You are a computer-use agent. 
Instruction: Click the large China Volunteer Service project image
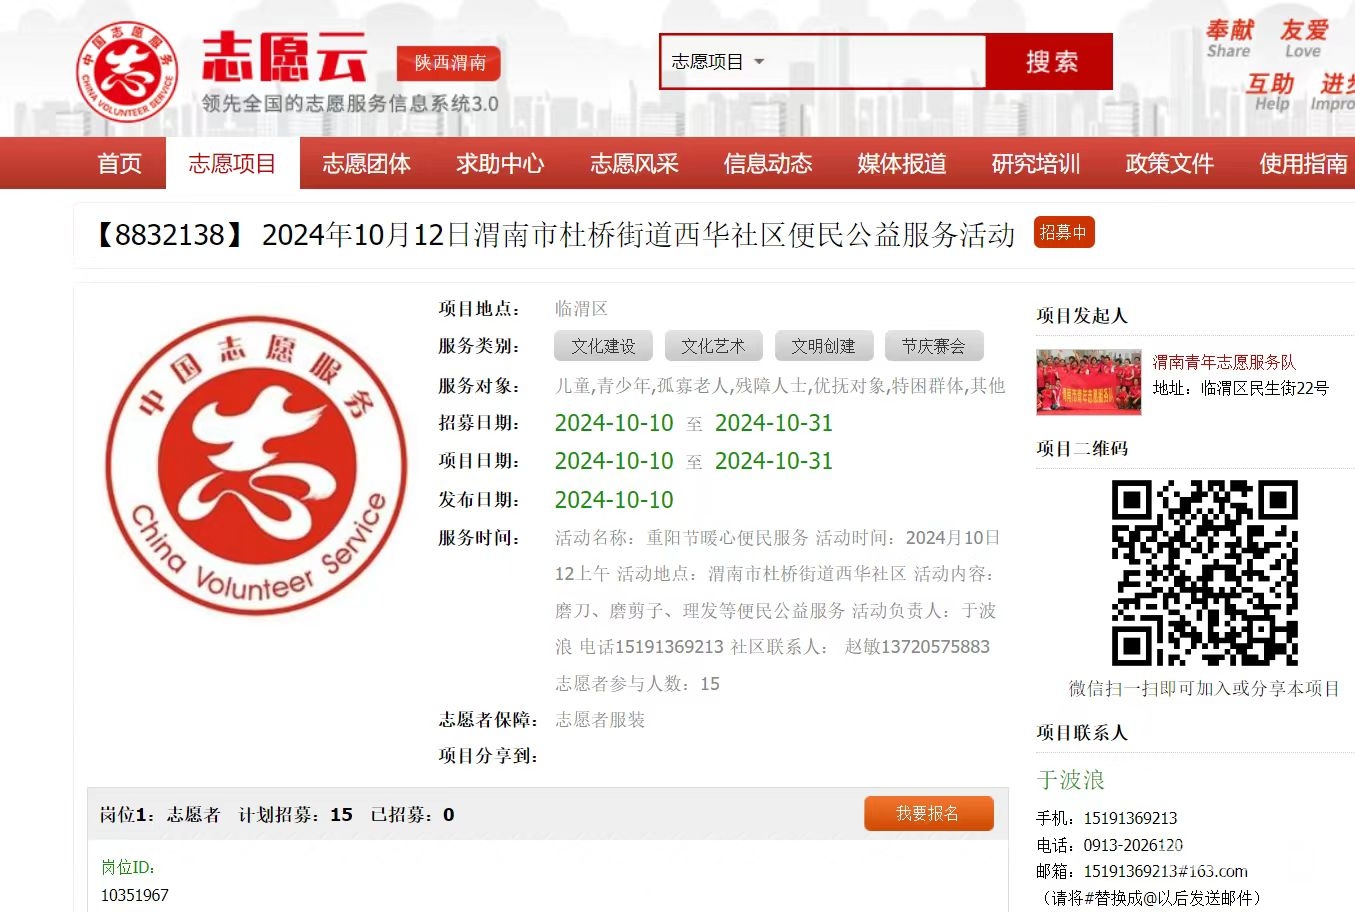pos(256,465)
